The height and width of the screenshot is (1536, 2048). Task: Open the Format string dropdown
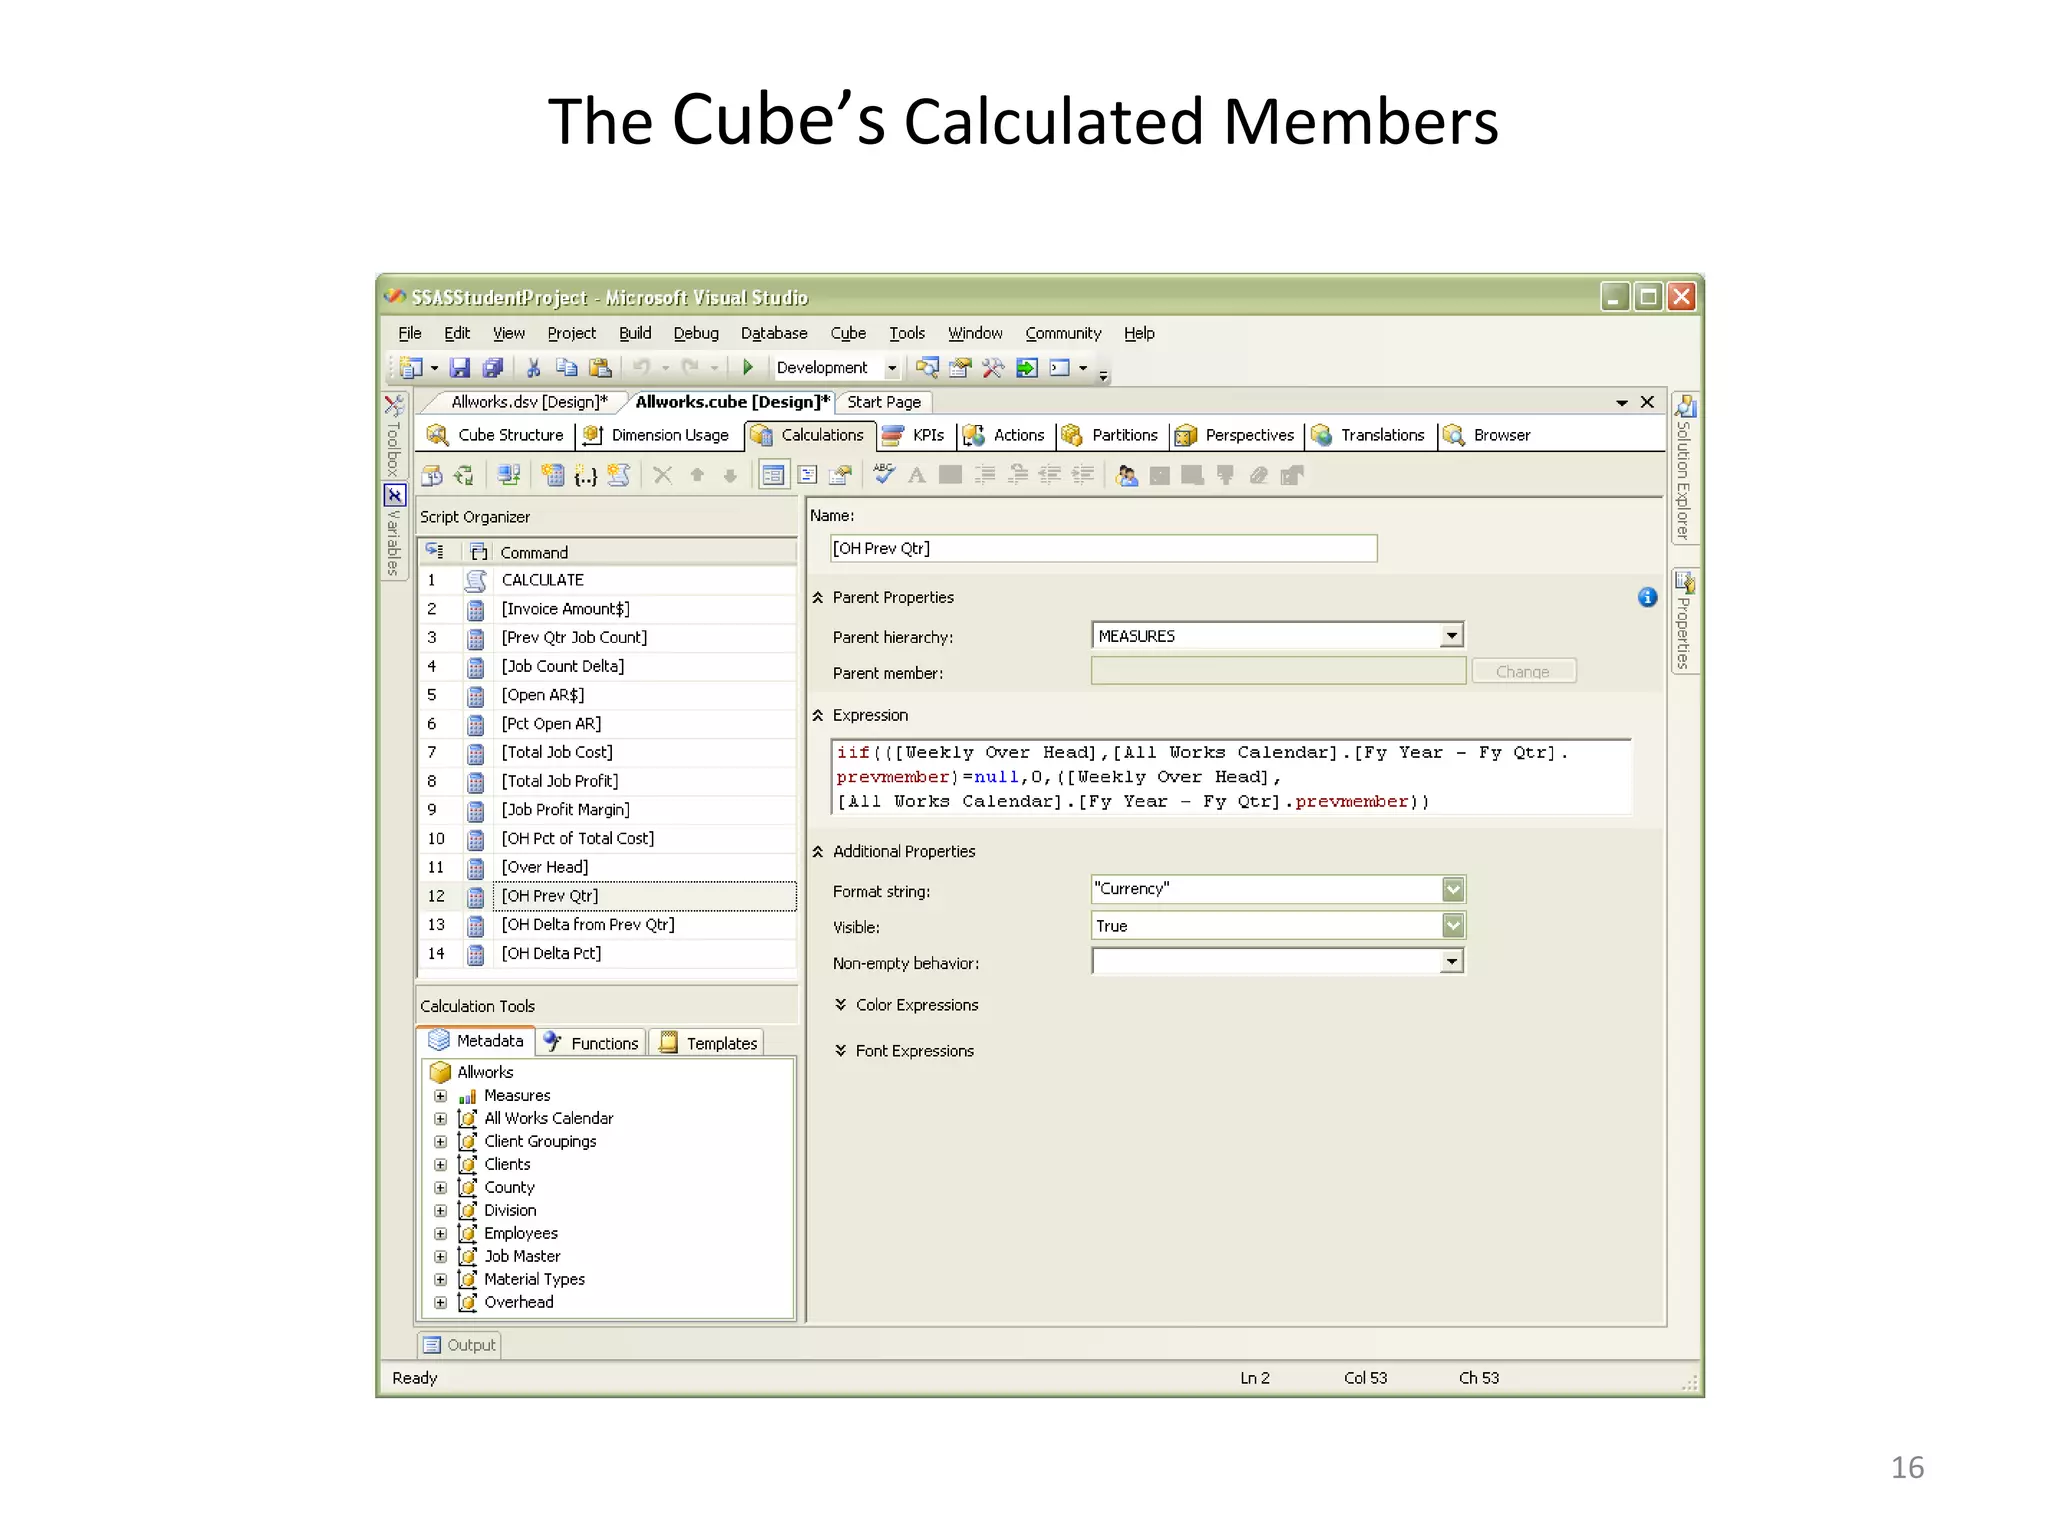tap(1453, 889)
